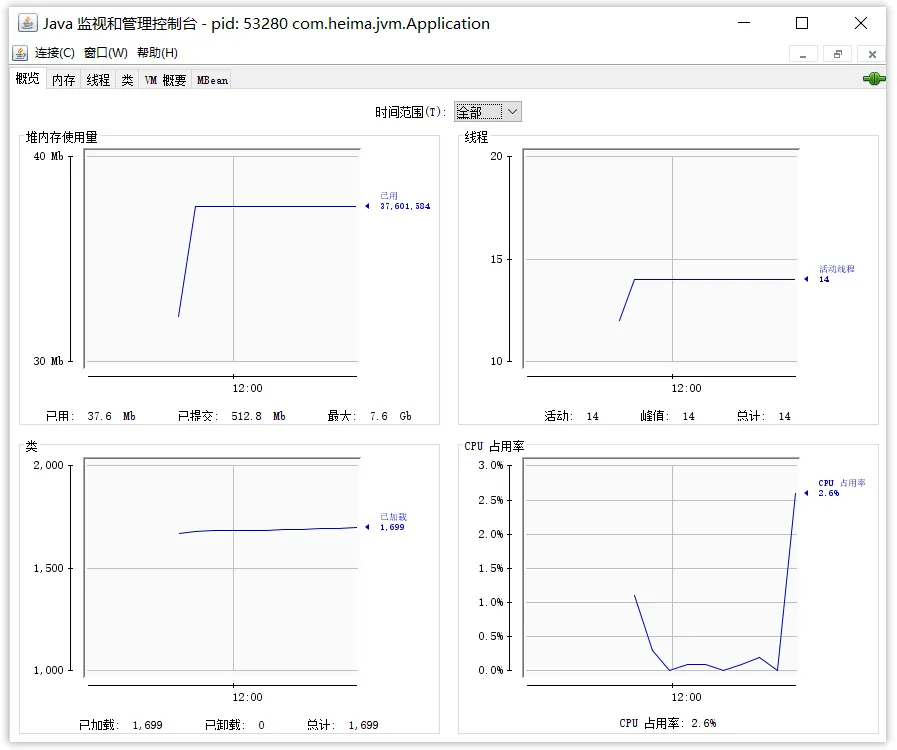Screen dimensions: 897x750
Task: Click the 活动线程 14 marker arrow
Action: point(806,279)
